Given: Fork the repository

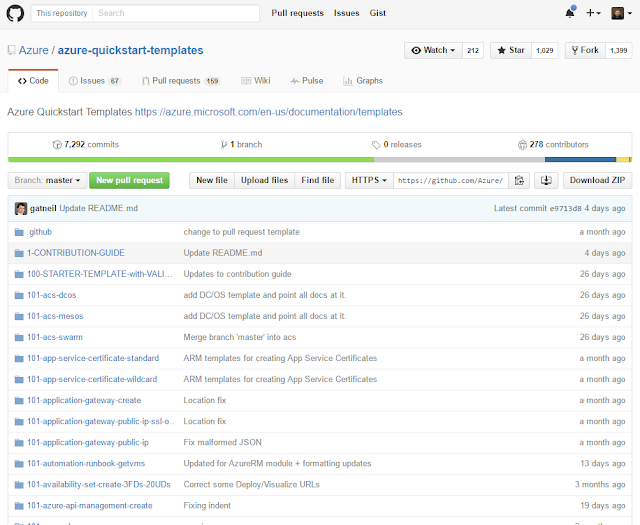Looking at the screenshot, I should coord(585,50).
